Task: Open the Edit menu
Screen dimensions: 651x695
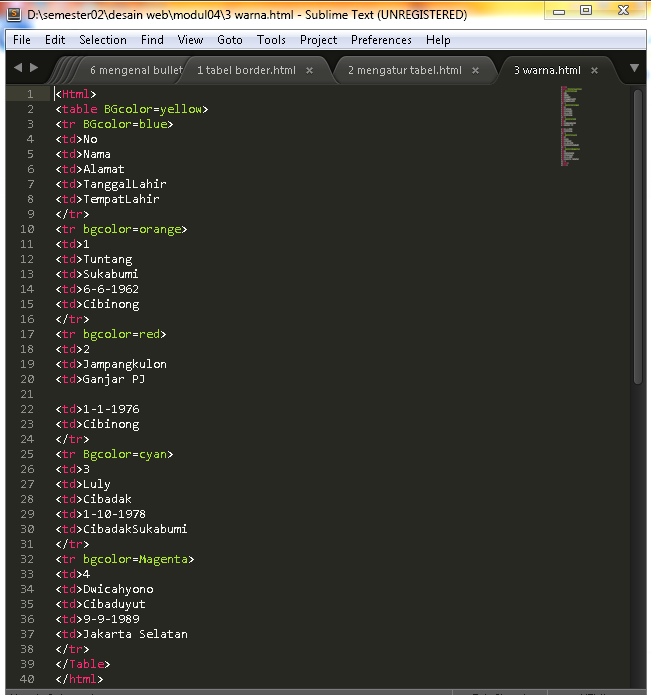Action: point(55,40)
